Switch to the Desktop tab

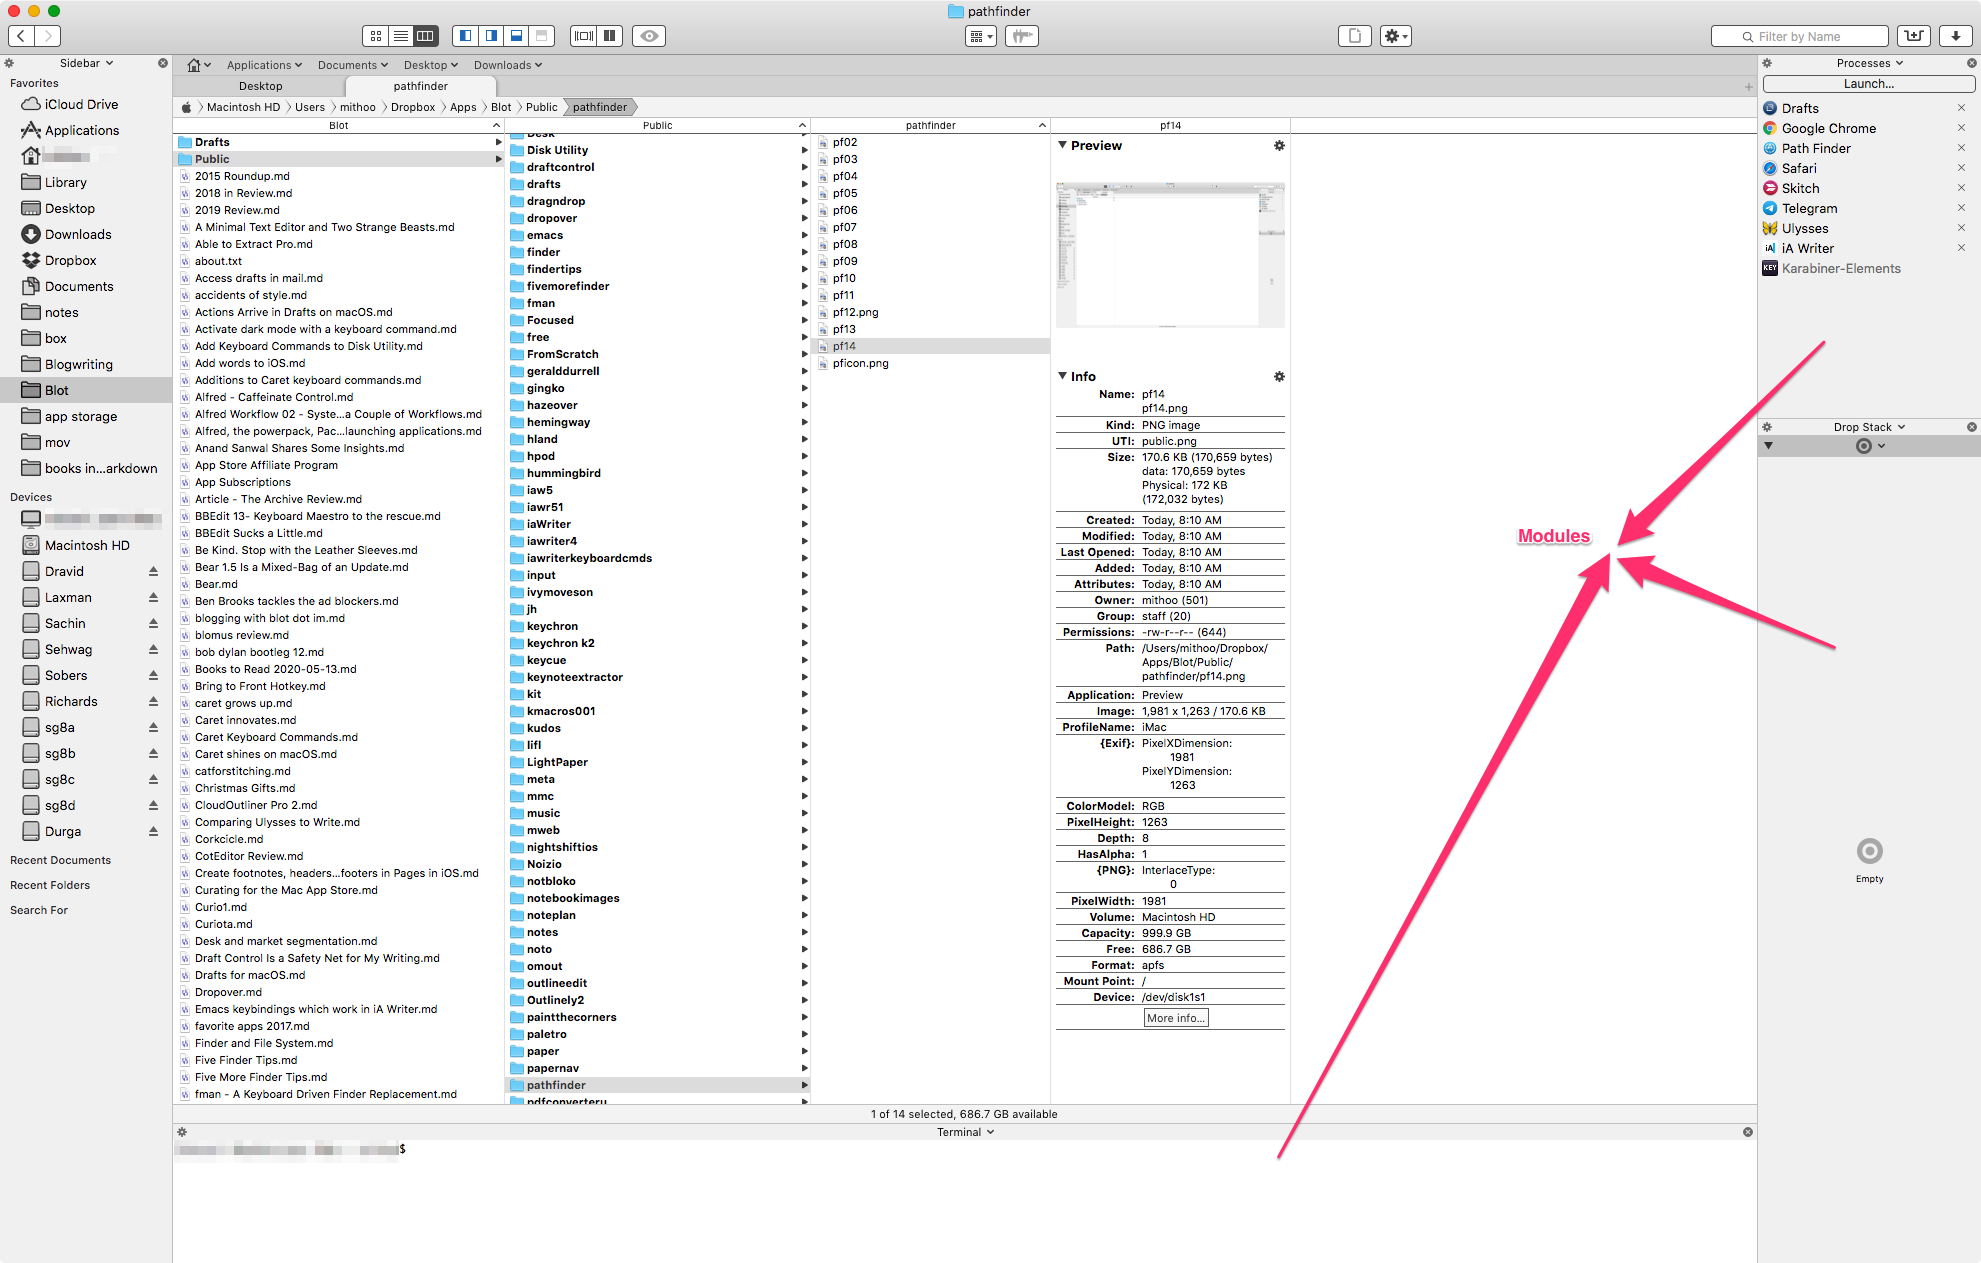coord(260,86)
